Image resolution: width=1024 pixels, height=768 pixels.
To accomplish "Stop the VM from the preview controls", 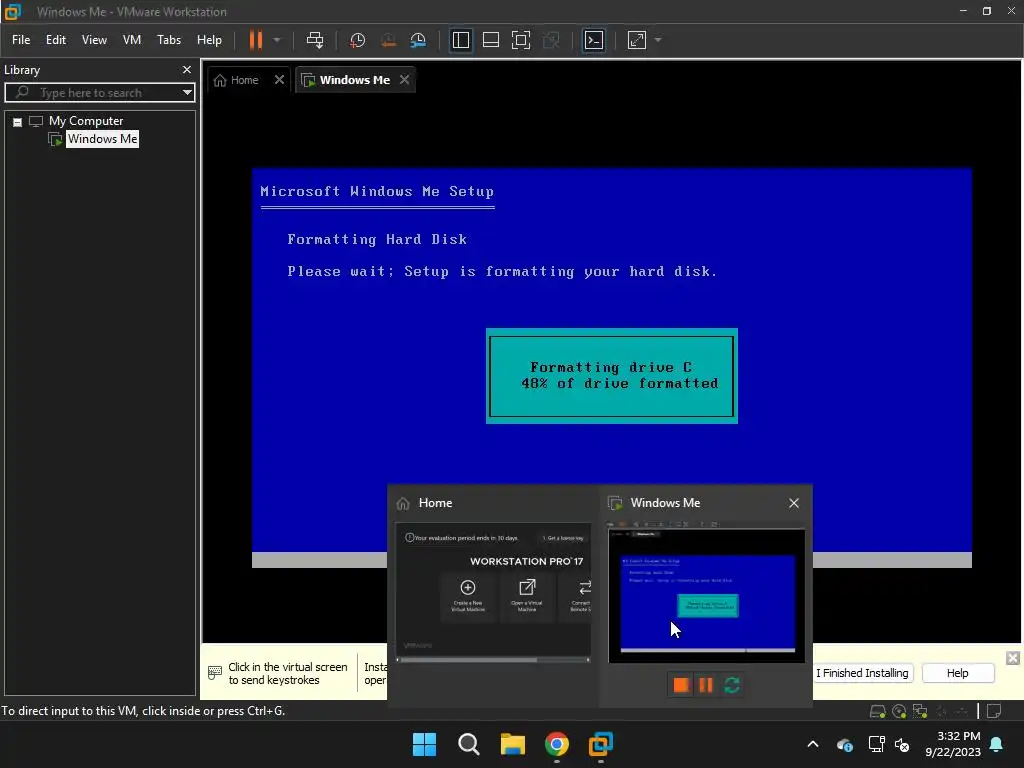I will point(680,684).
